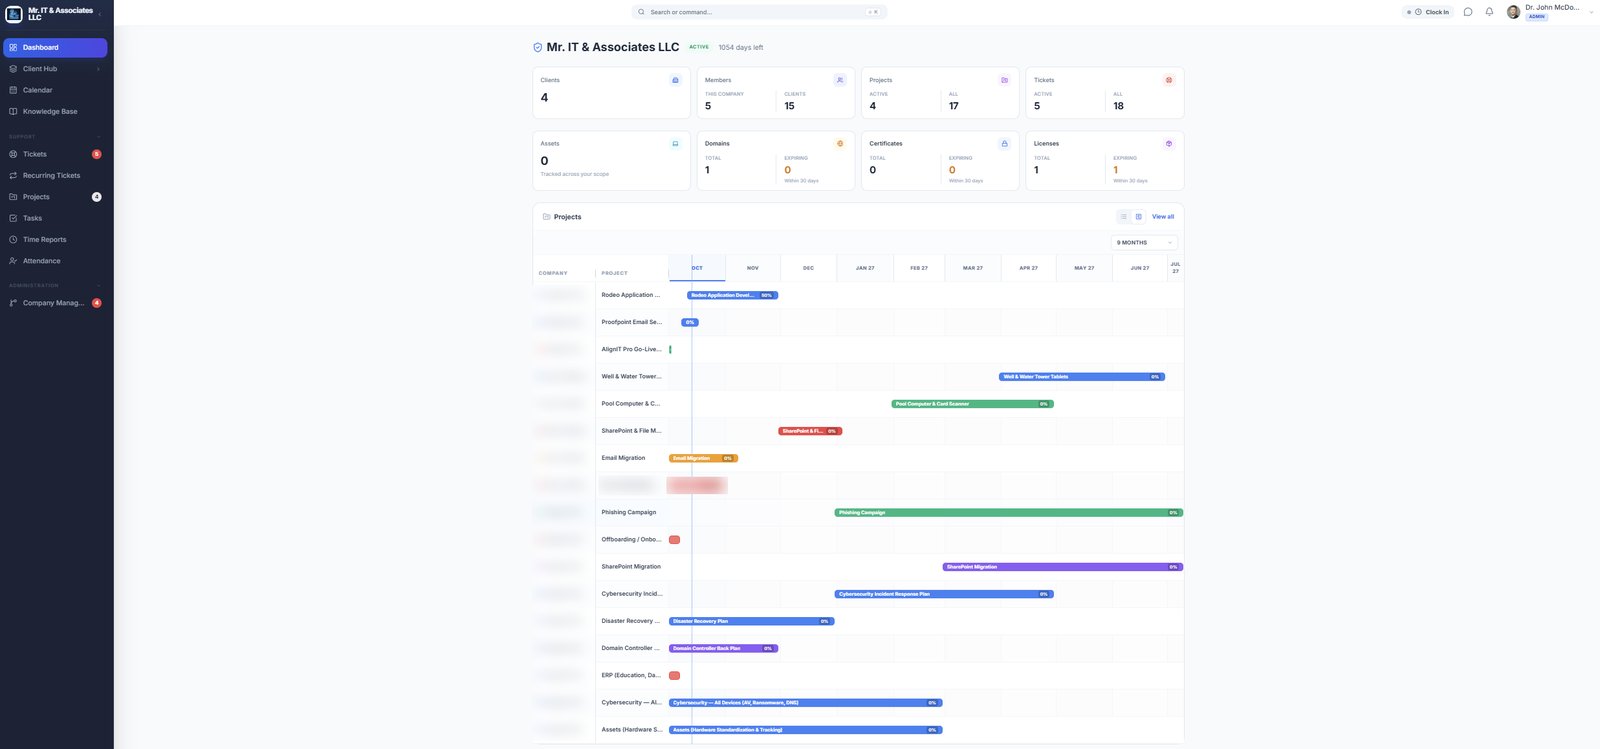
Task: Go to Dashboard in the sidebar
Action: (55, 48)
